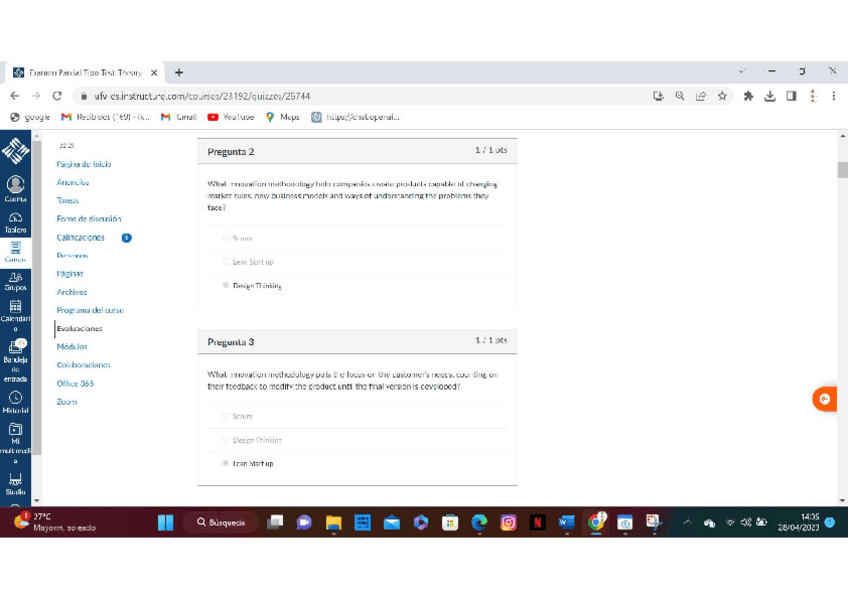This screenshot has width=848, height=599.
Task: Open the Historial clock icon
Action: click(15, 402)
